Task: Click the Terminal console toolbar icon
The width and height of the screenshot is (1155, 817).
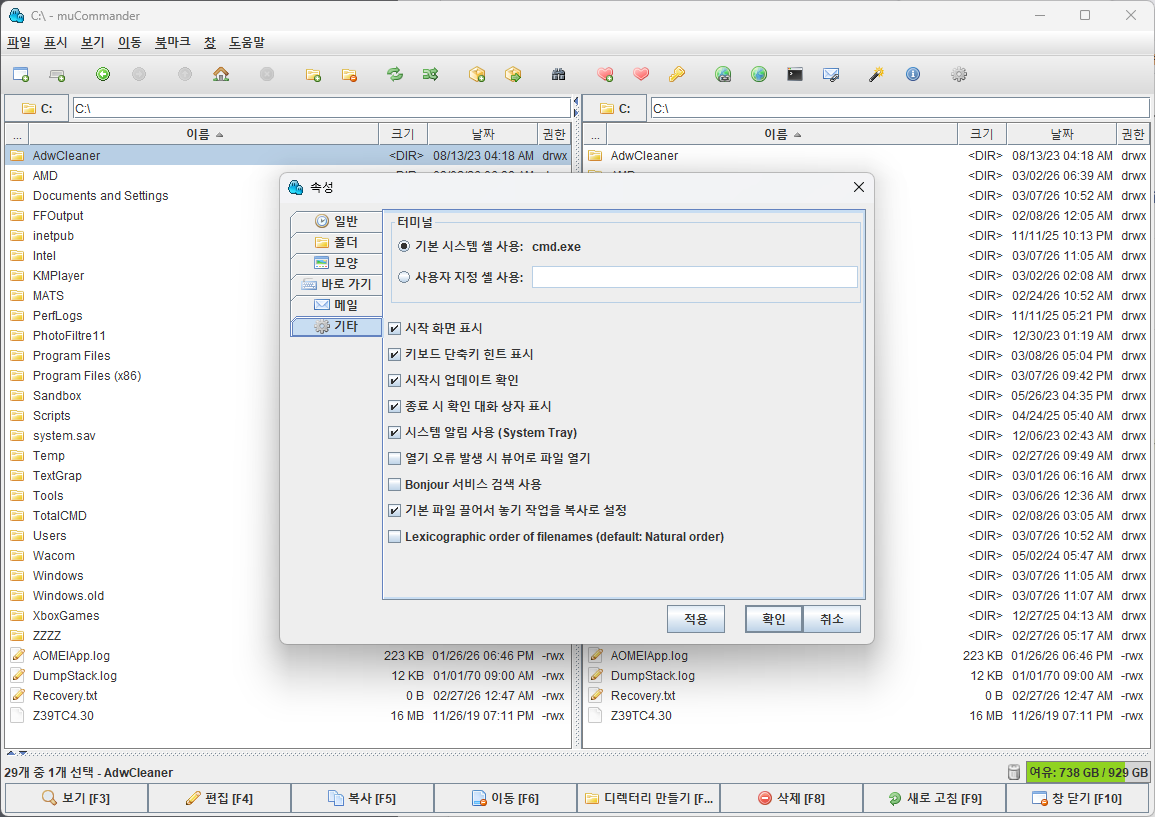Action: [x=795, y=74]
